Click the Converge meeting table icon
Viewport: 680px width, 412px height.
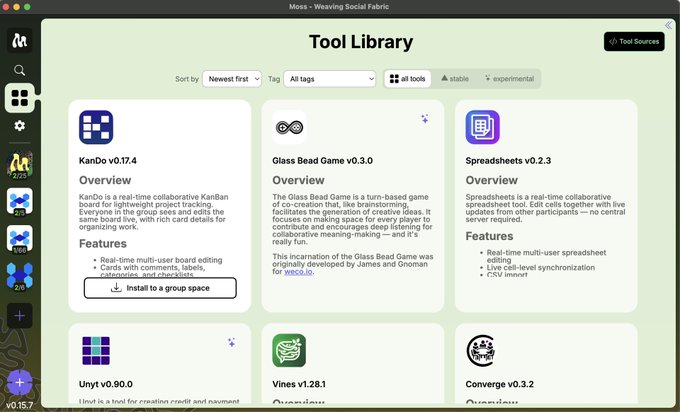point(481,350)
